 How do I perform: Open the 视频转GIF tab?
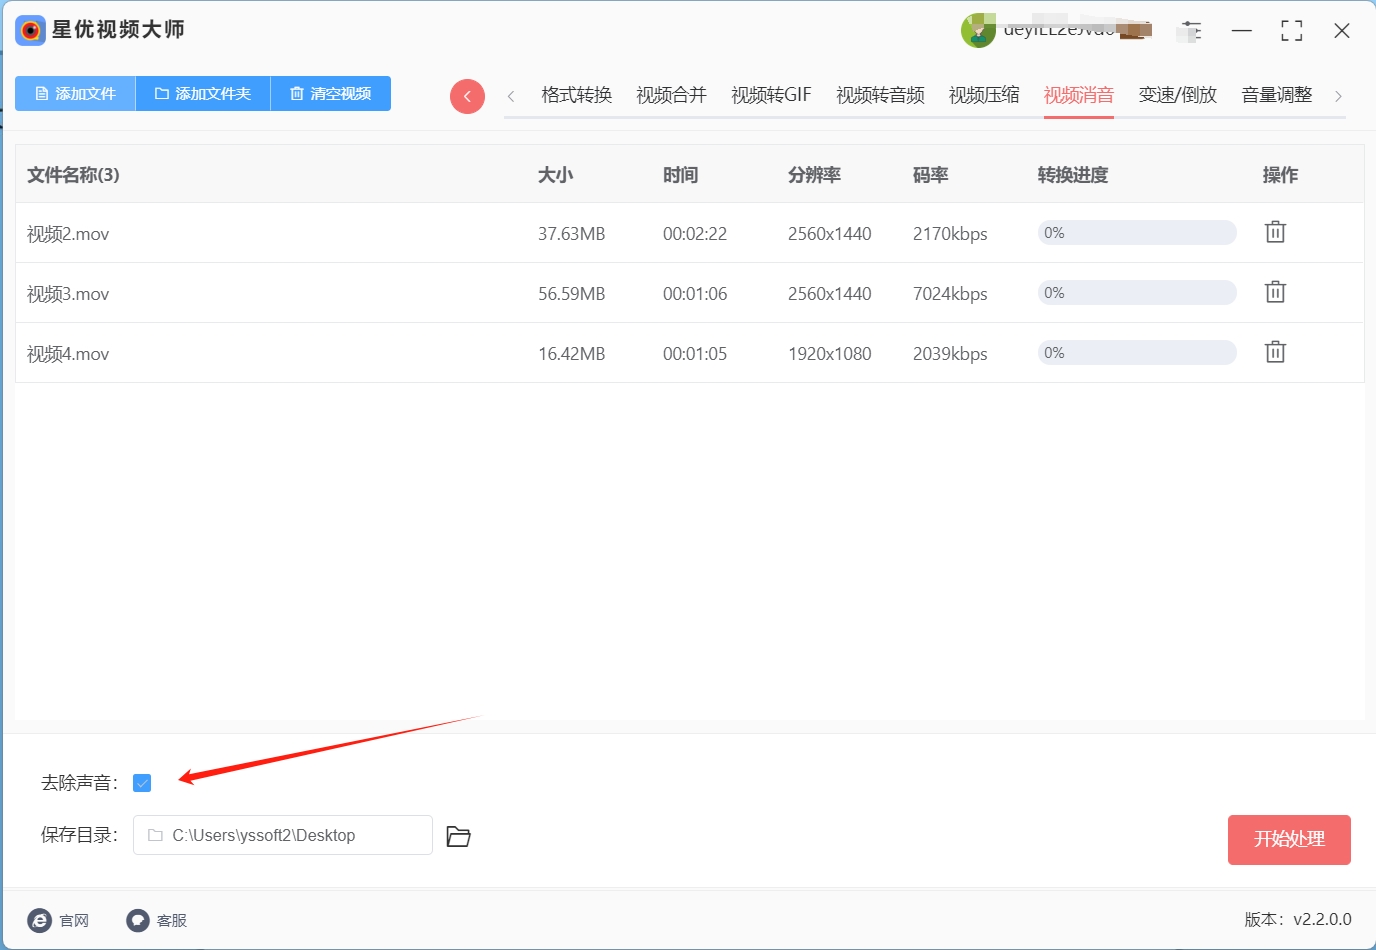[771, 95]
